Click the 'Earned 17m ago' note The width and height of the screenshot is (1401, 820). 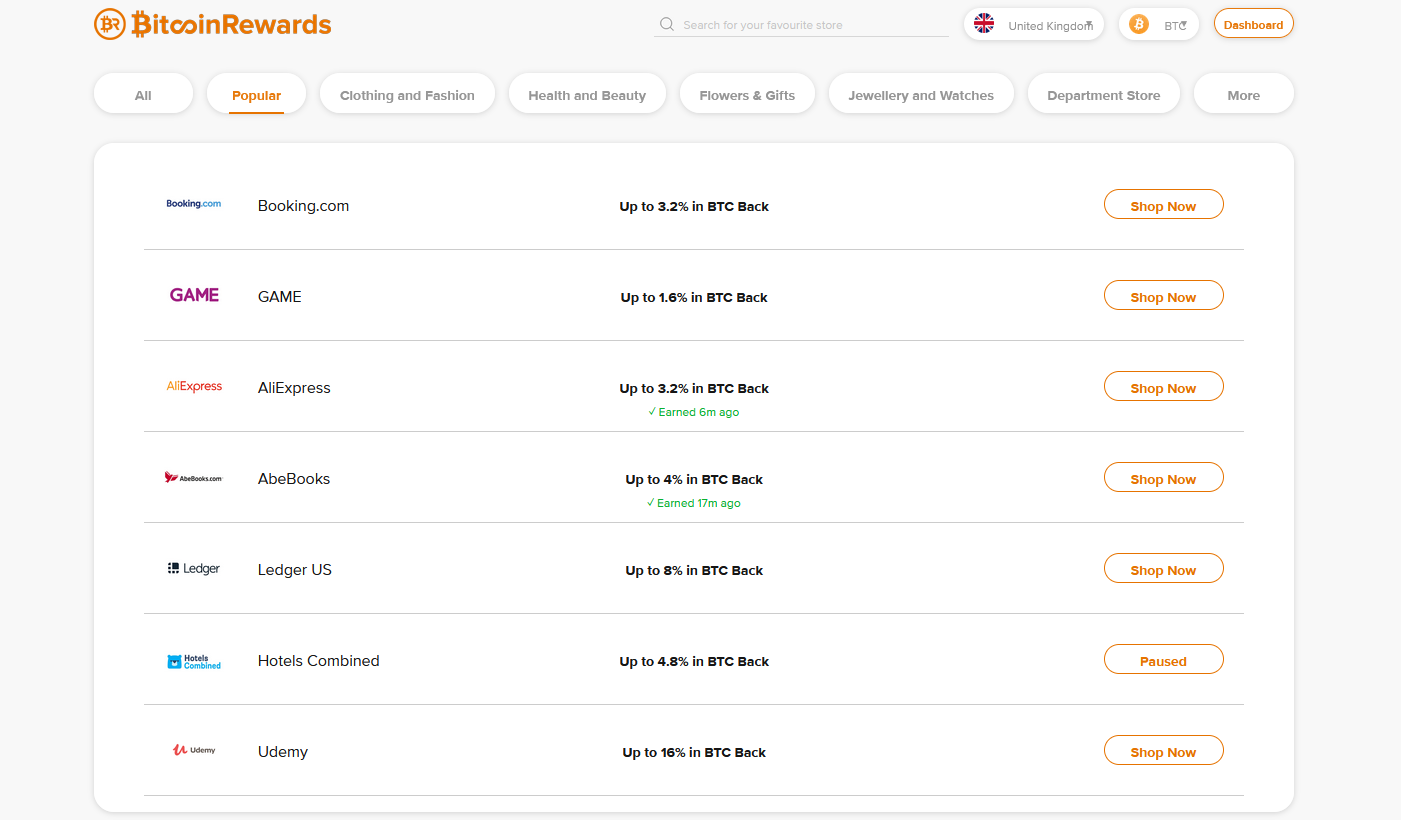[694, 503]
